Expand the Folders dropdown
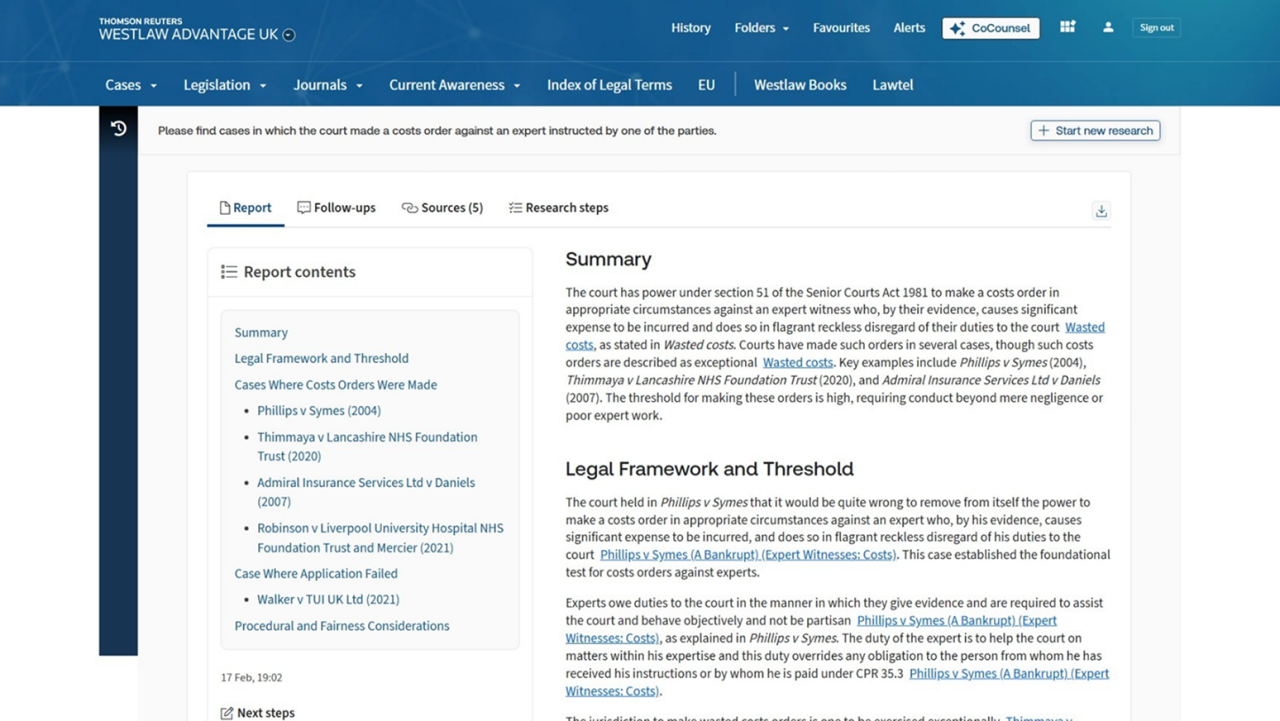This screenshot has height=721, width=1280. pyautogui.click(x=761, y=28)
